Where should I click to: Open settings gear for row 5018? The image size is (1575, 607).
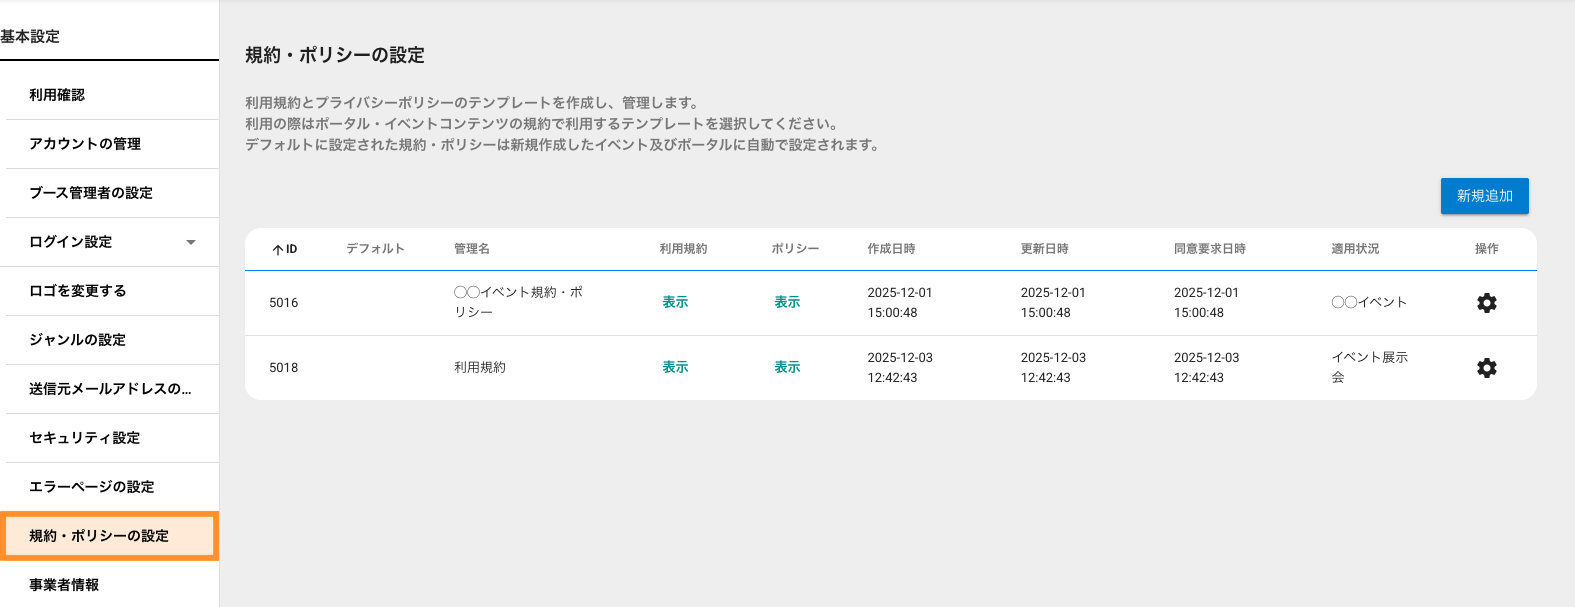[x=1486, y=368]
